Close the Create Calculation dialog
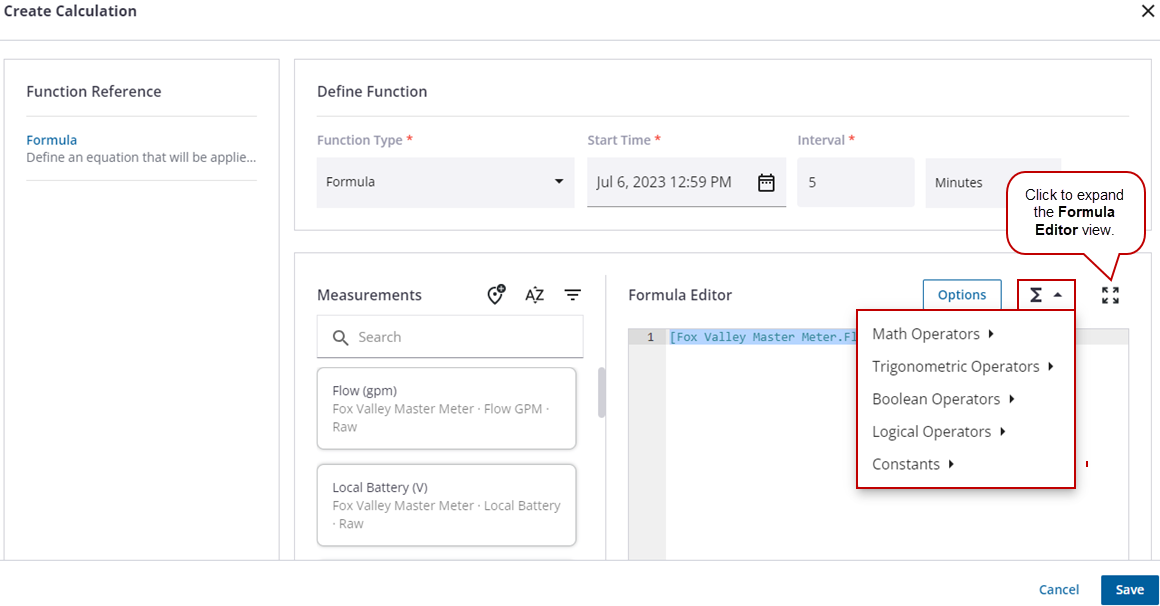This screenshot has height=606, width=1160. [1147, 11]
